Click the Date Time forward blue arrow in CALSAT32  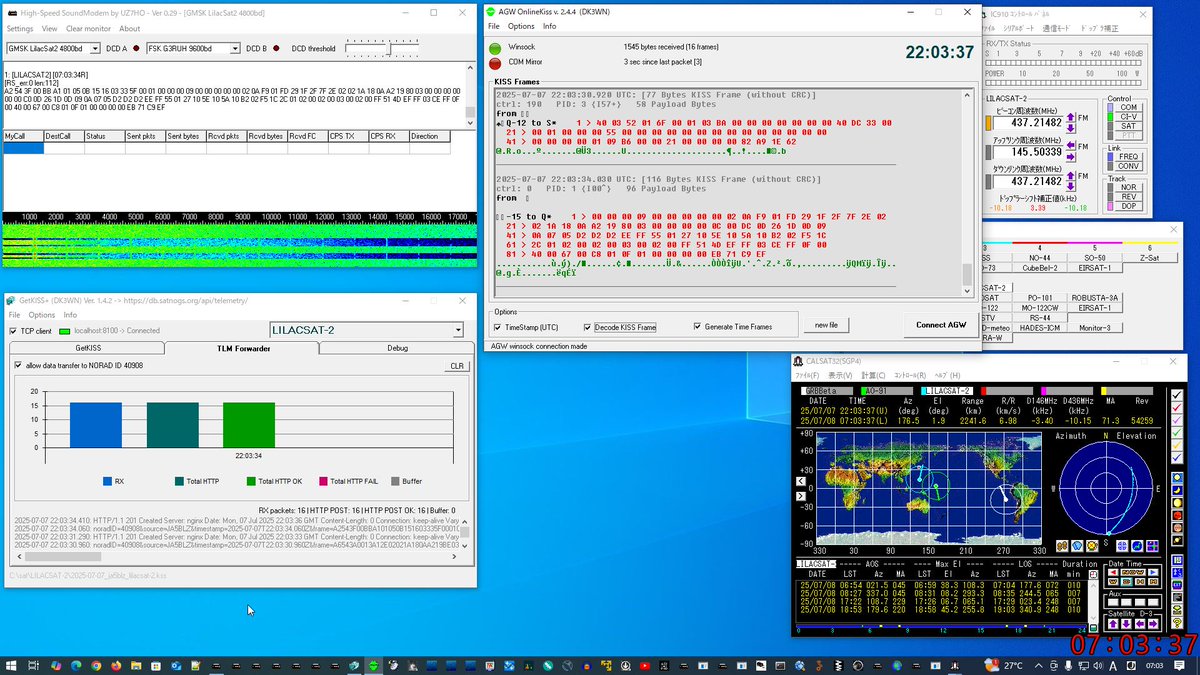click(x=1153, y=572)
